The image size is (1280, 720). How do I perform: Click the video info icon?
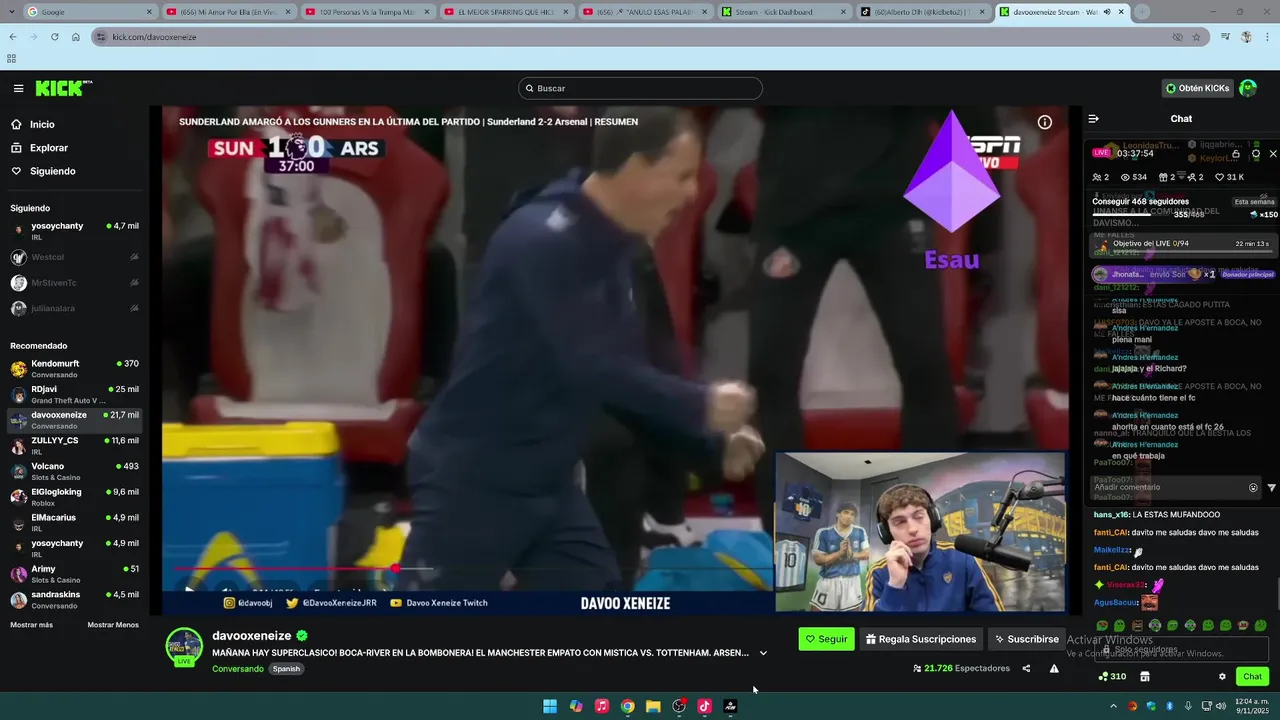coord(1045,122)
